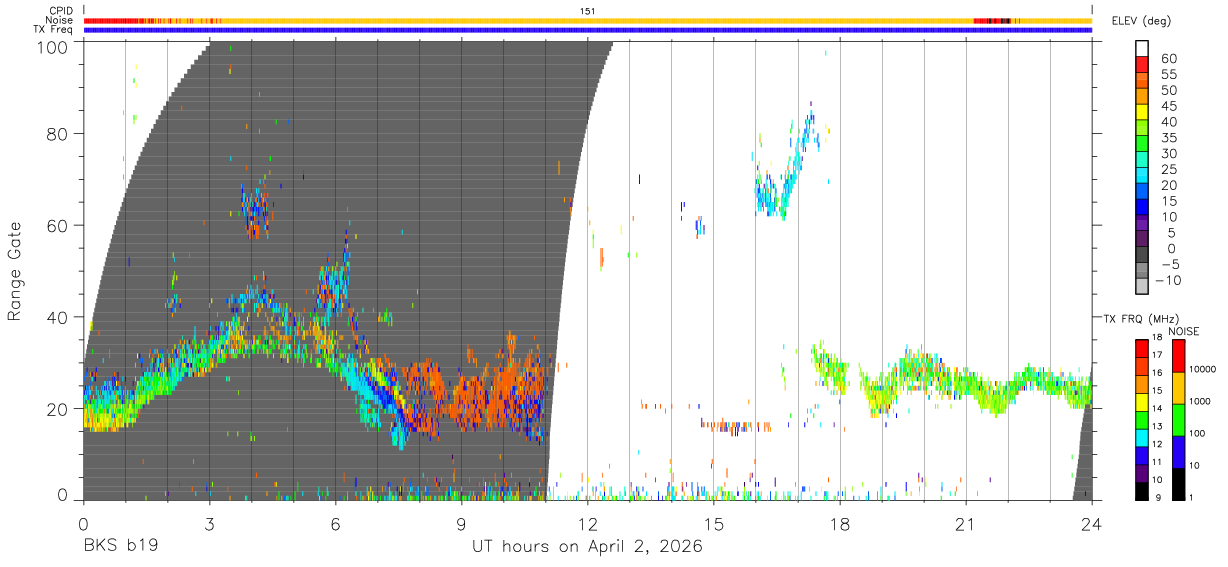Screen dimensions: 1228x567
Task: Click the "15" x-axis UT hour tick label
Action: (714, 524)
